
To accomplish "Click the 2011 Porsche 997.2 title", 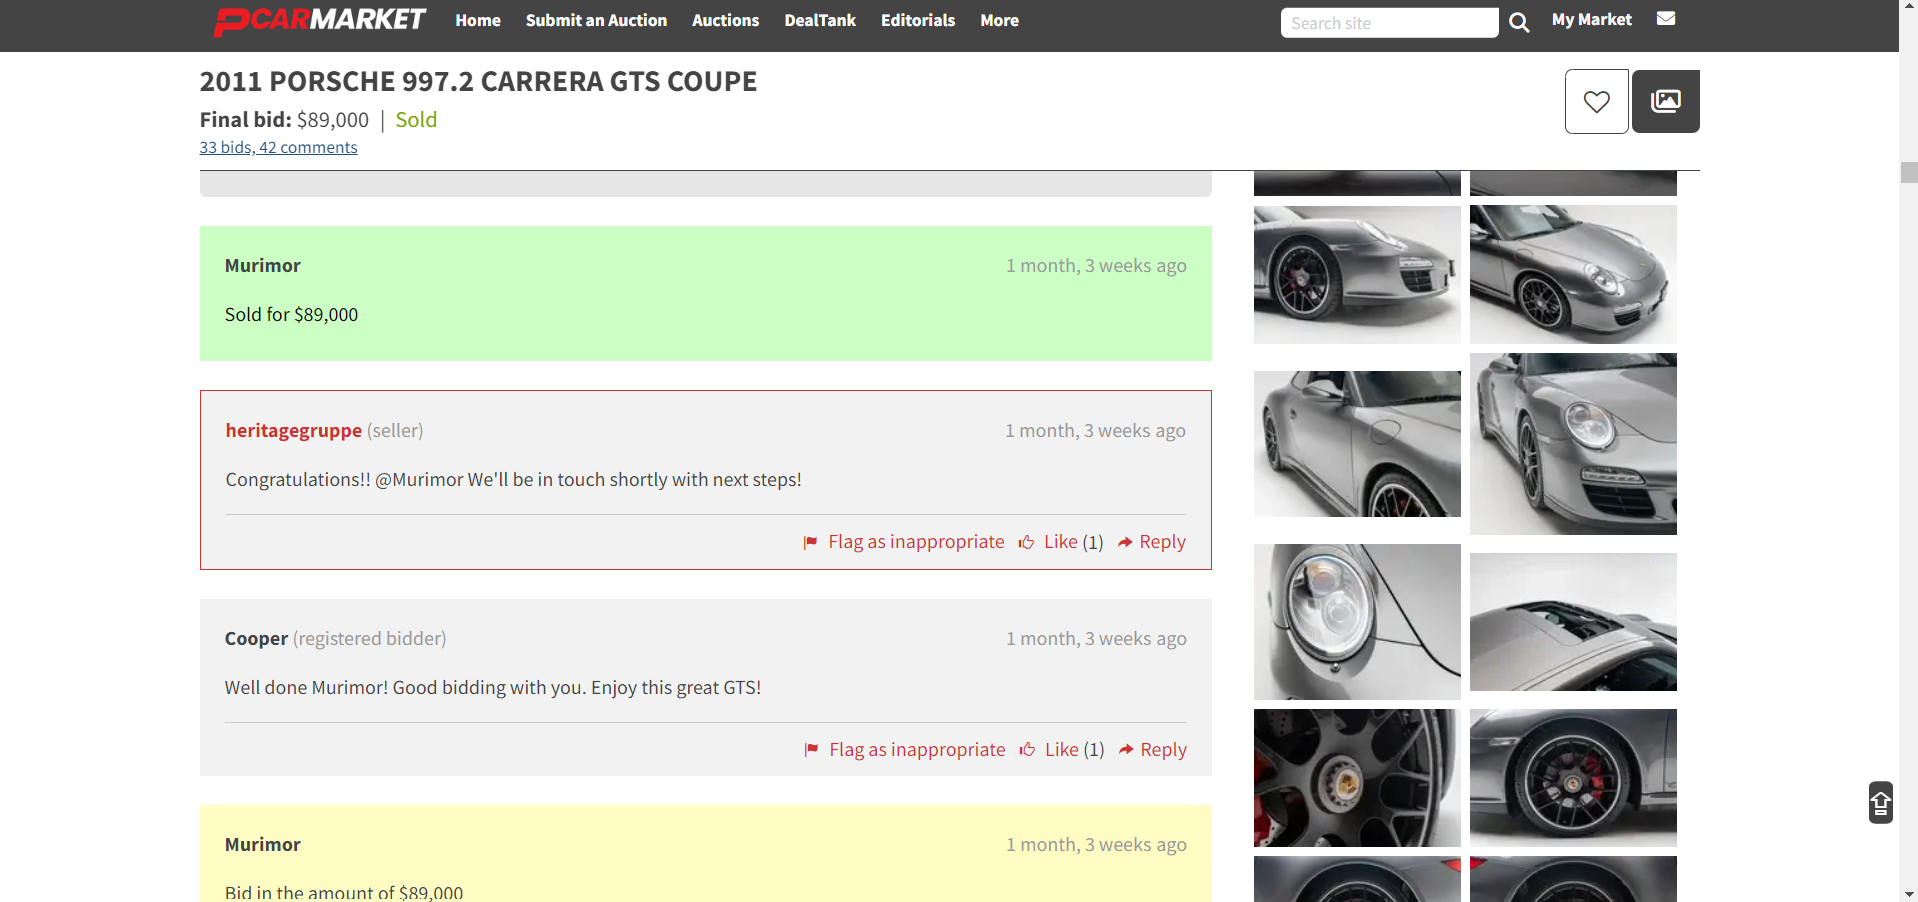I will [x=478, y=81].
